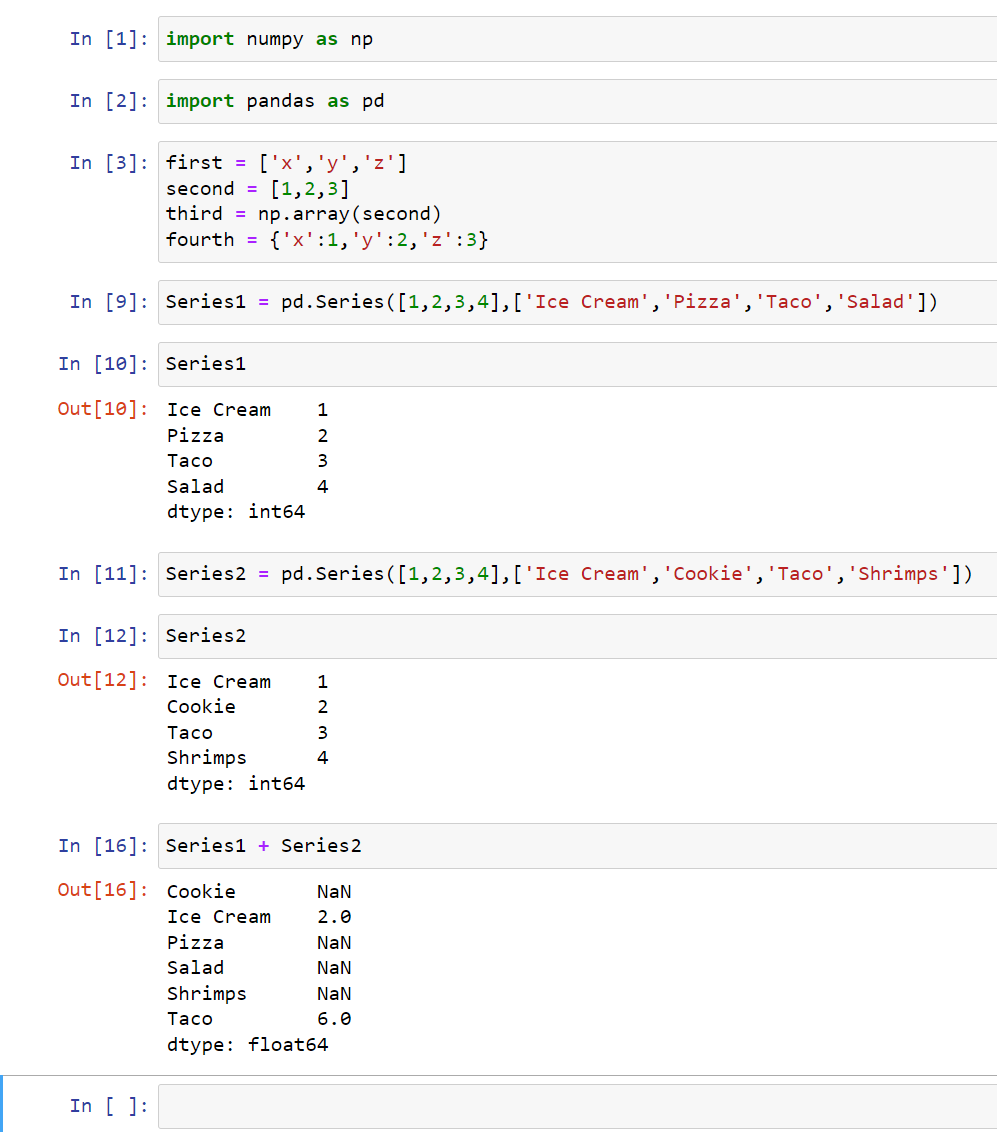Click 'Taco 6.0' row in Out[16]
This screenshot has height=1132, width=997.
click(259, 1019)
